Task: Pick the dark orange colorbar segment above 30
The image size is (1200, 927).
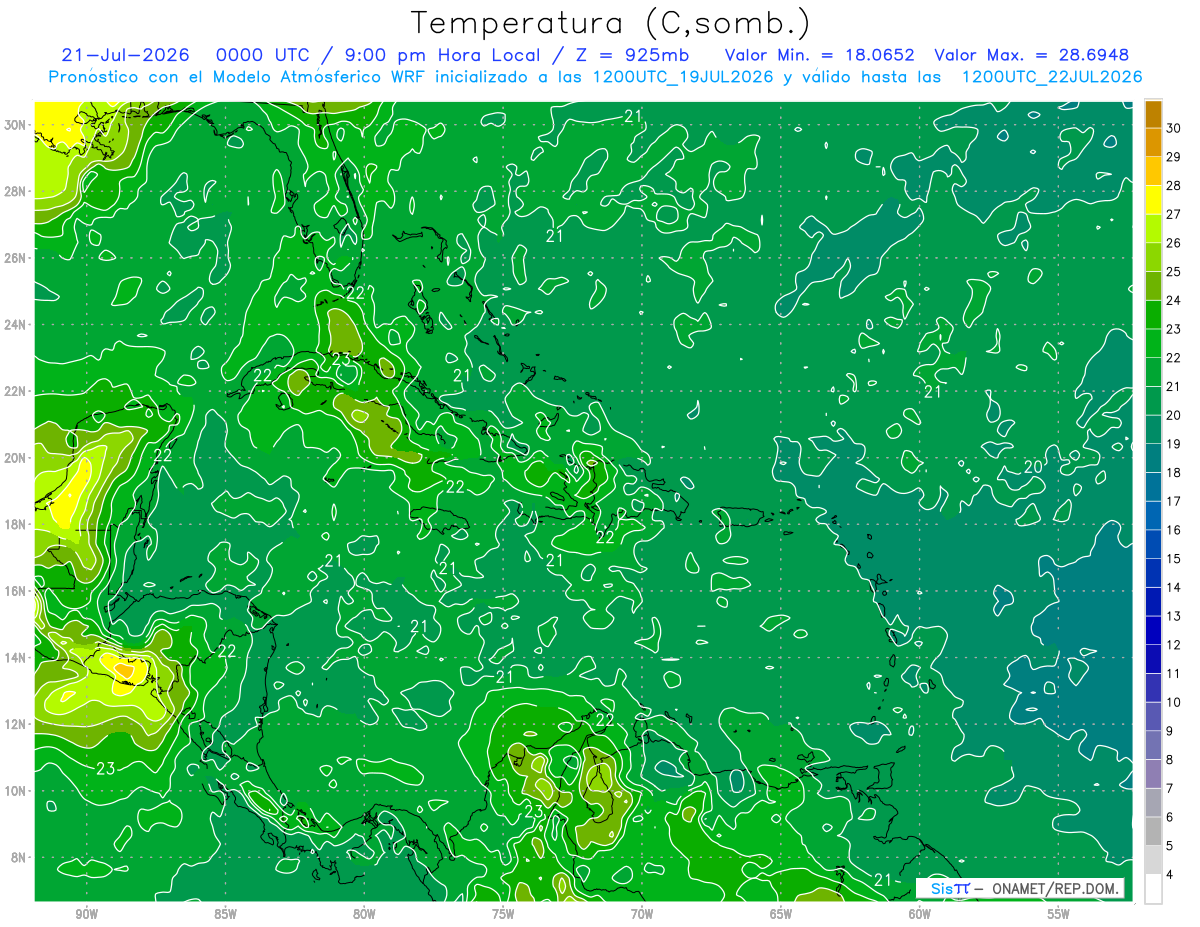Action: tap(1153, 114)
